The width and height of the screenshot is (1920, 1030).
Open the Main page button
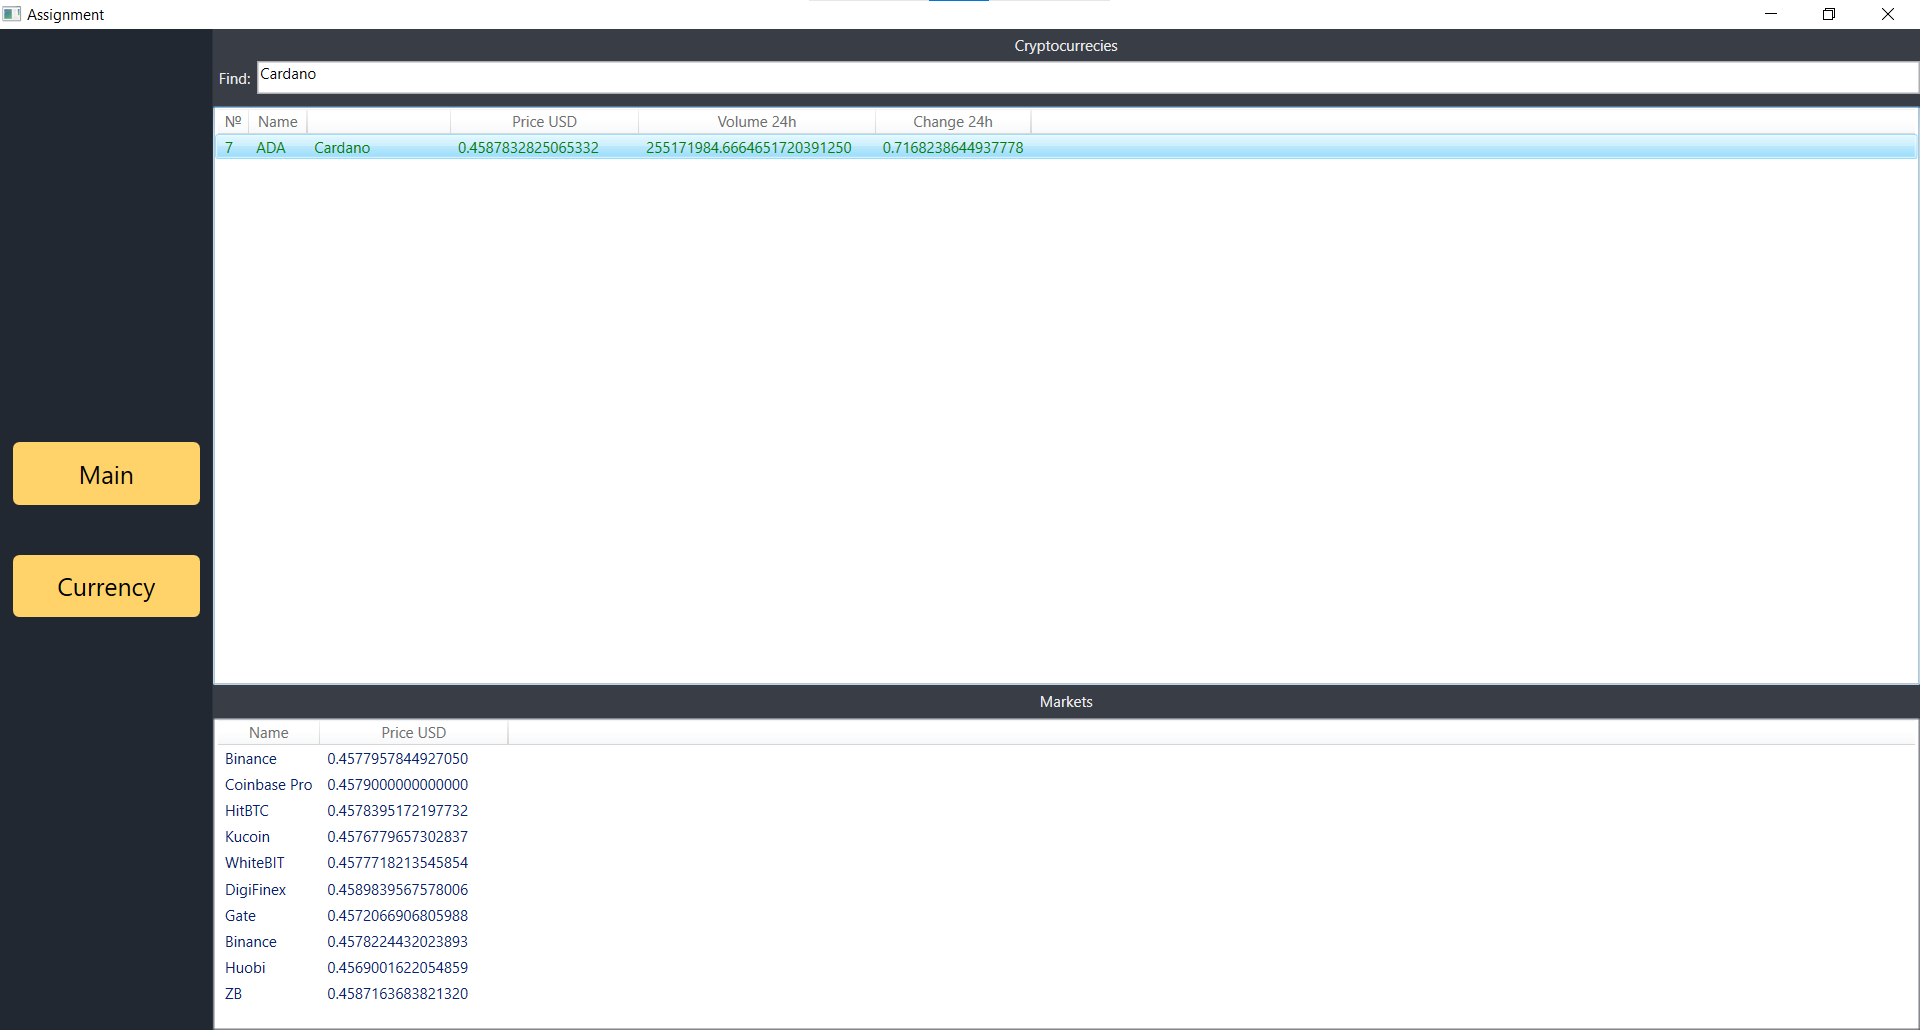point(106,474)
